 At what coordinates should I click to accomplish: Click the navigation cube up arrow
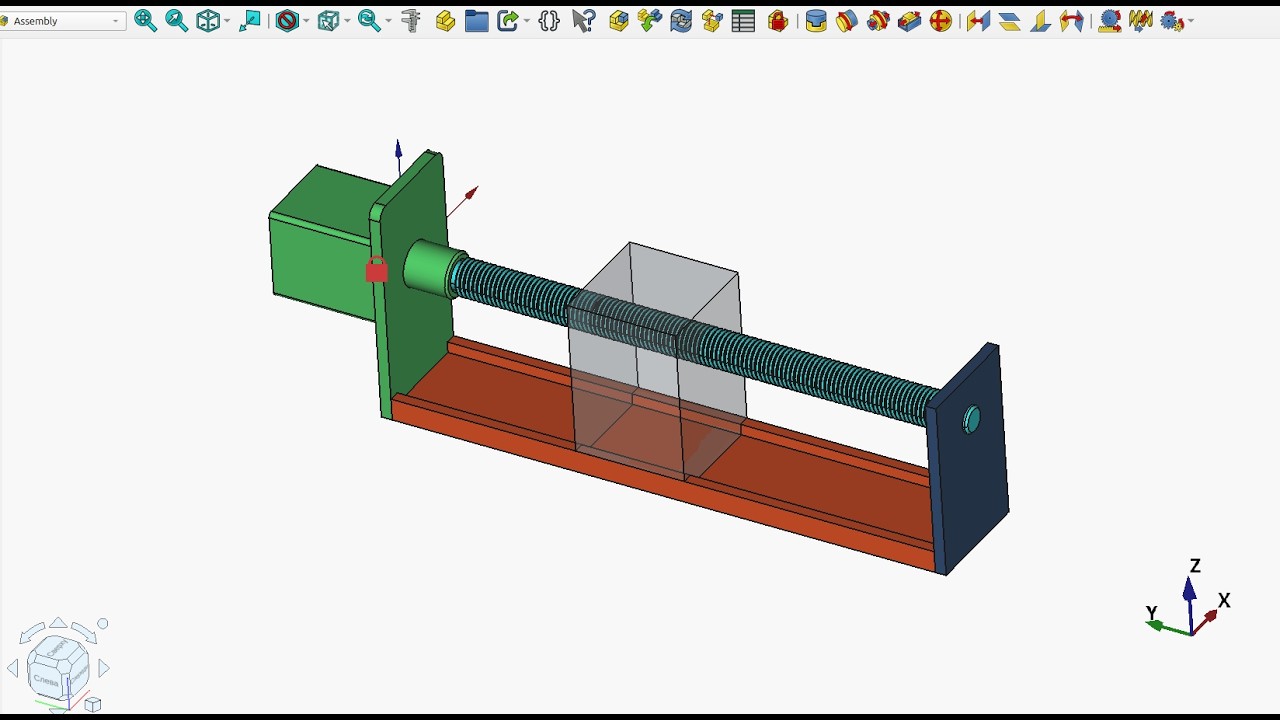pyautogui.click(x=58, y=623)
